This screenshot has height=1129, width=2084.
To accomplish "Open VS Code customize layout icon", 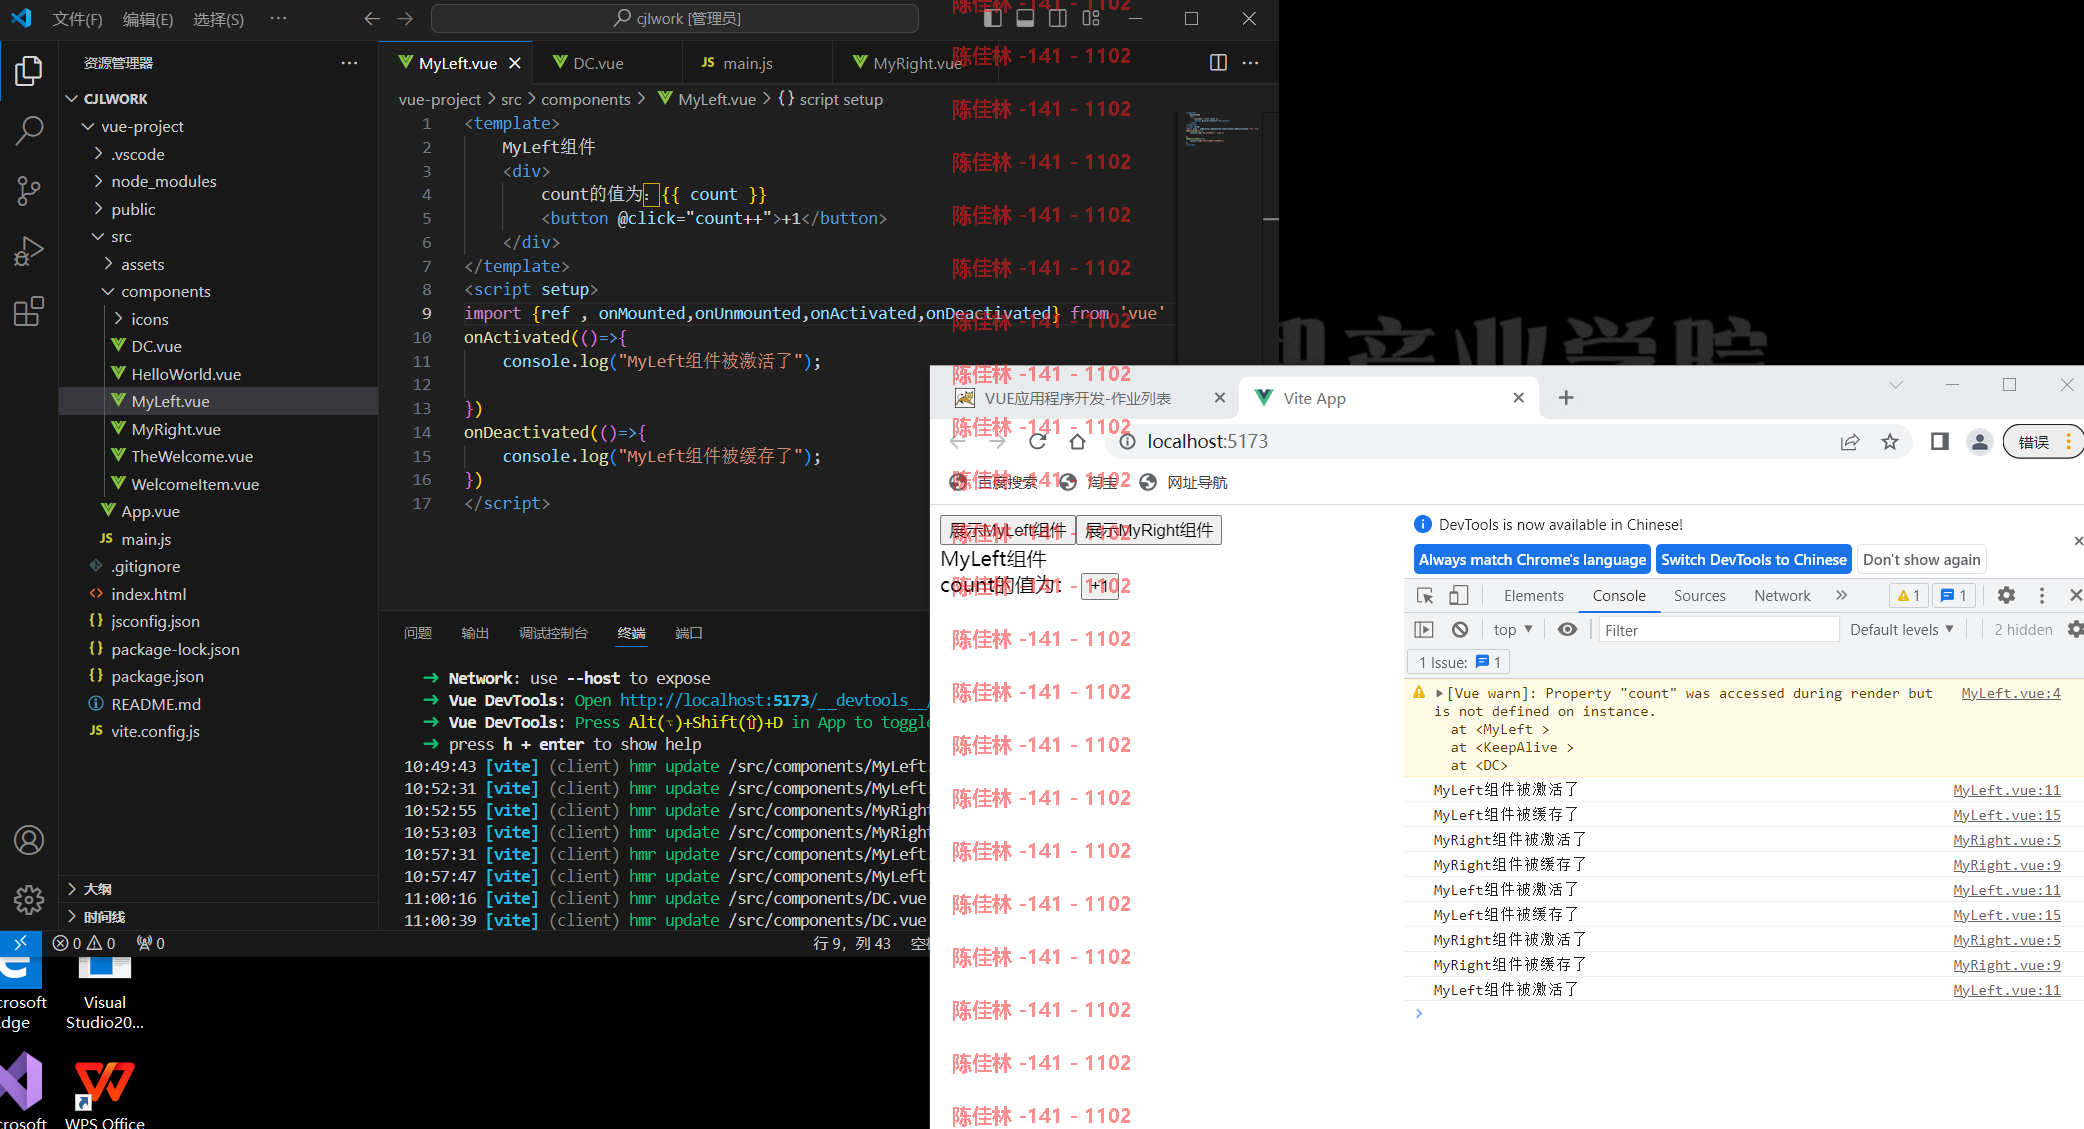I will (1091, 18).
